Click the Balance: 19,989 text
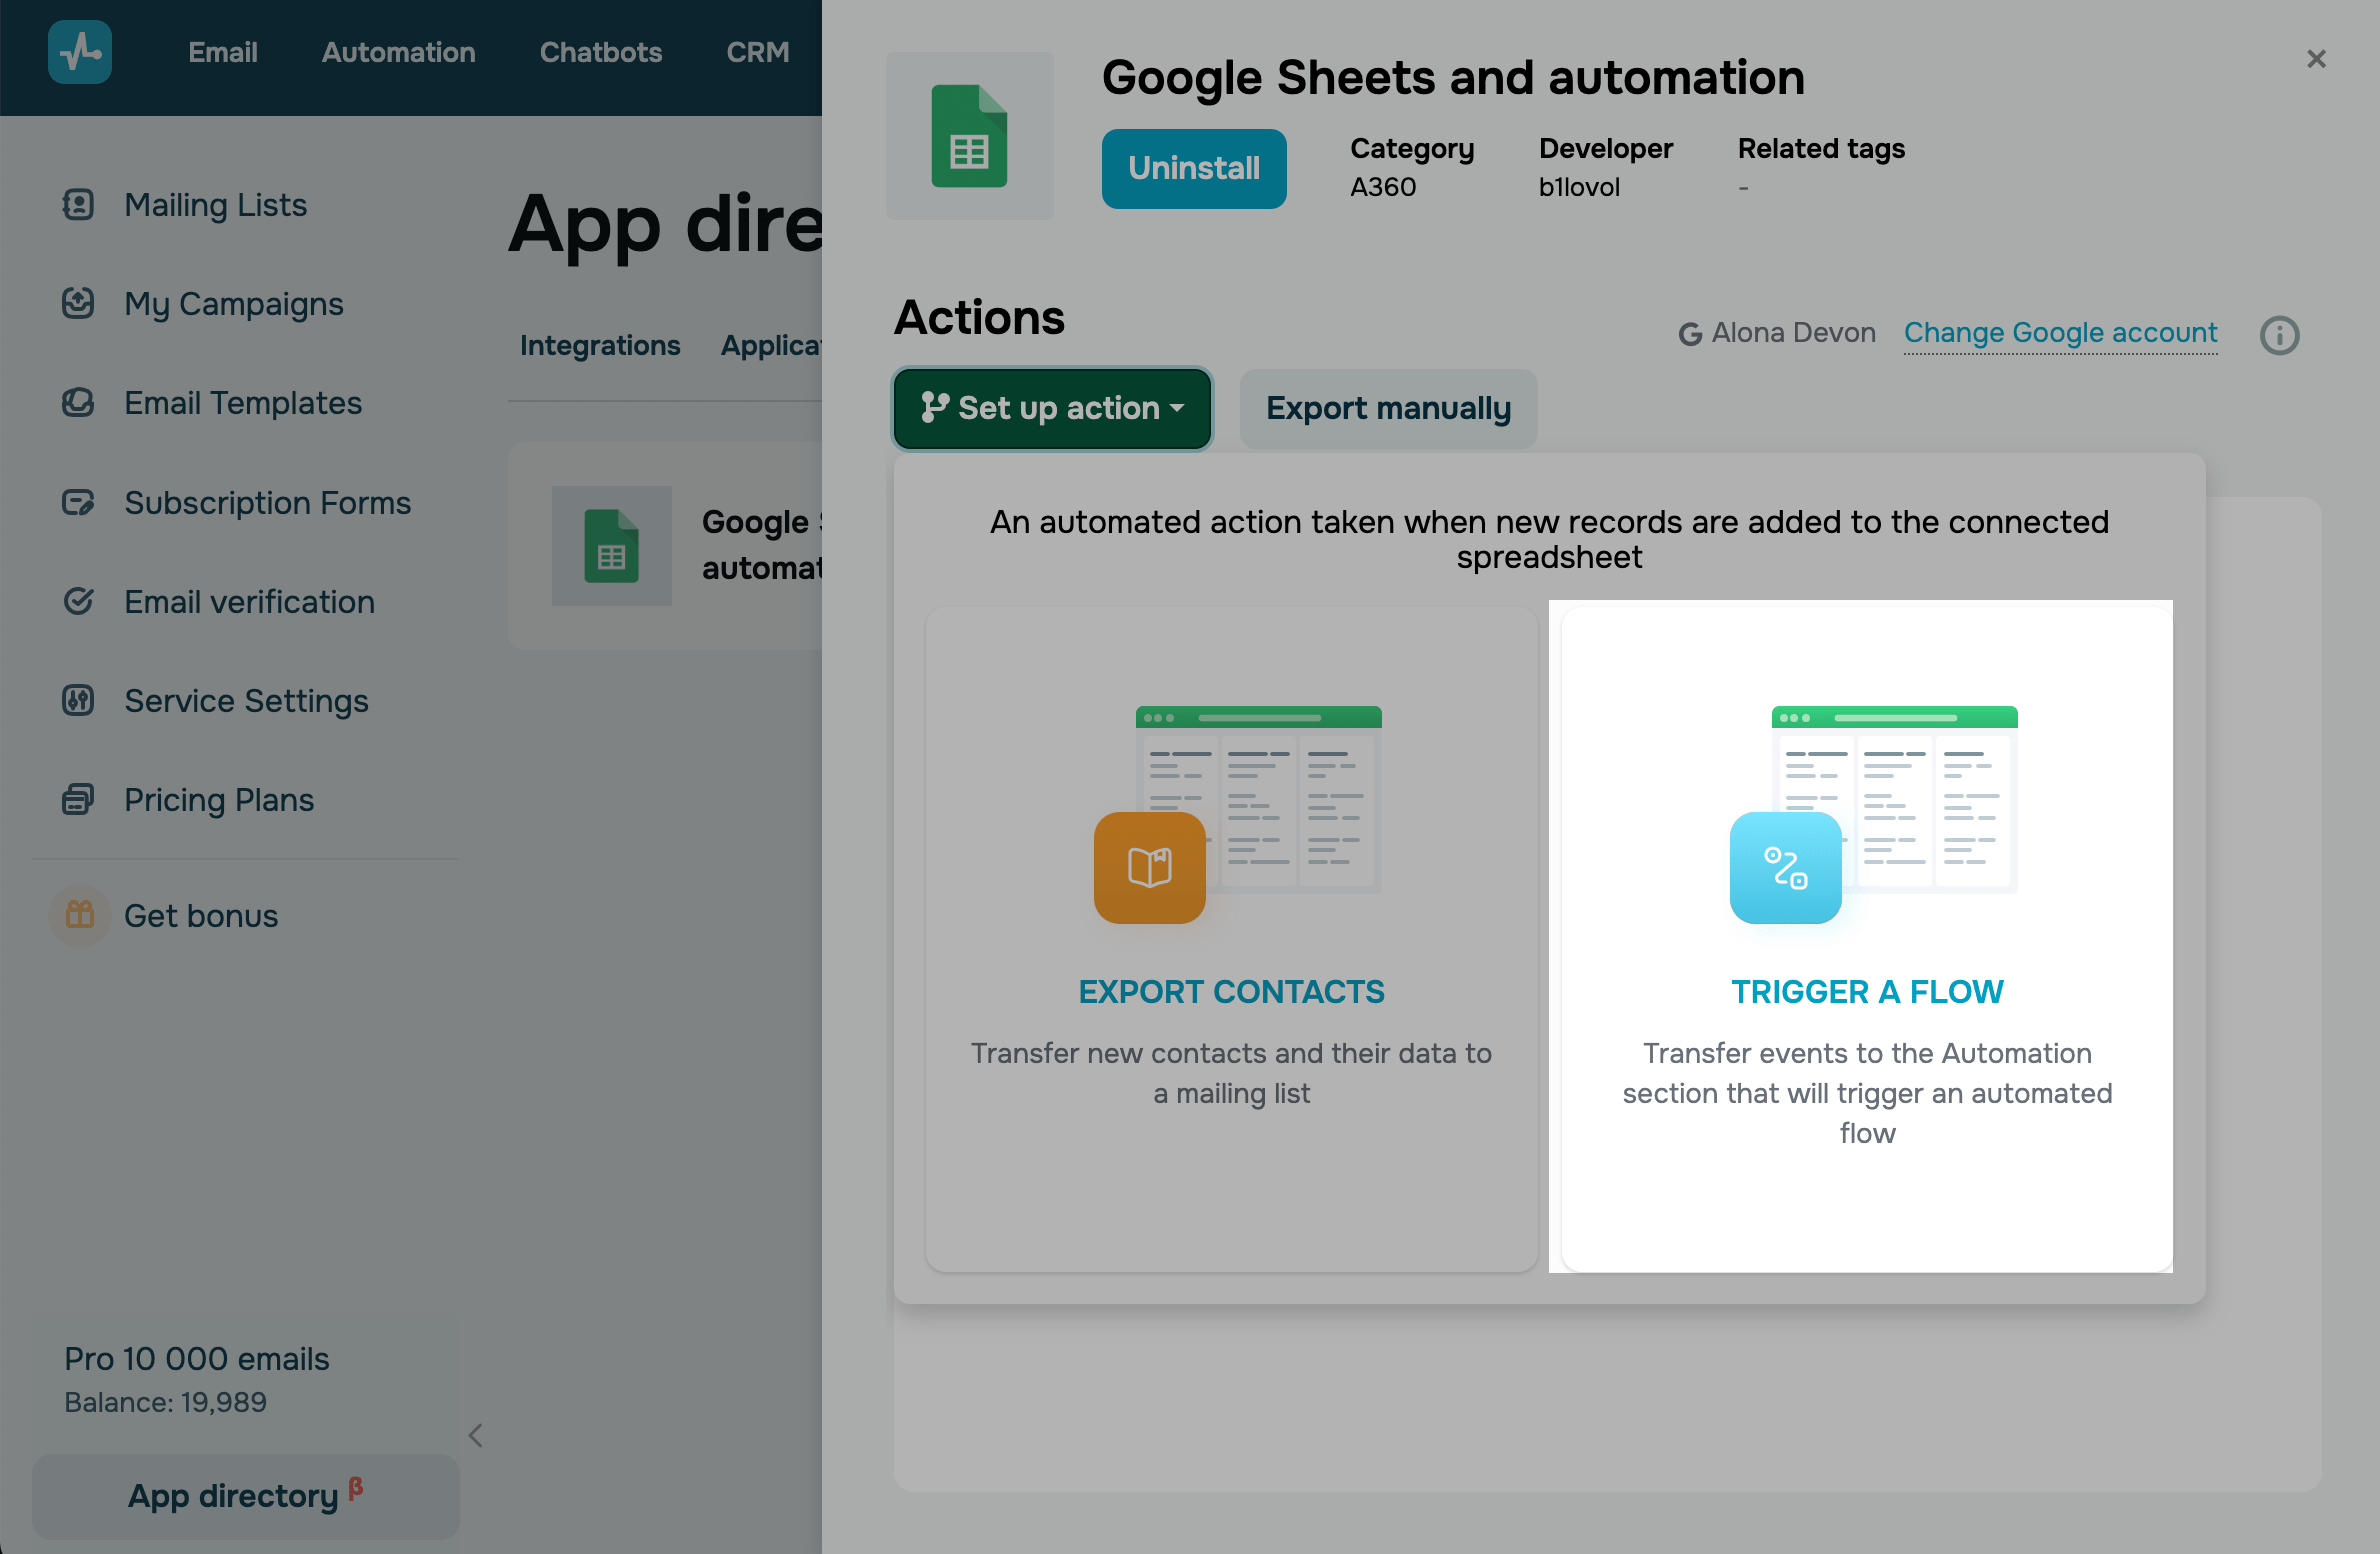 (166, 1402)
